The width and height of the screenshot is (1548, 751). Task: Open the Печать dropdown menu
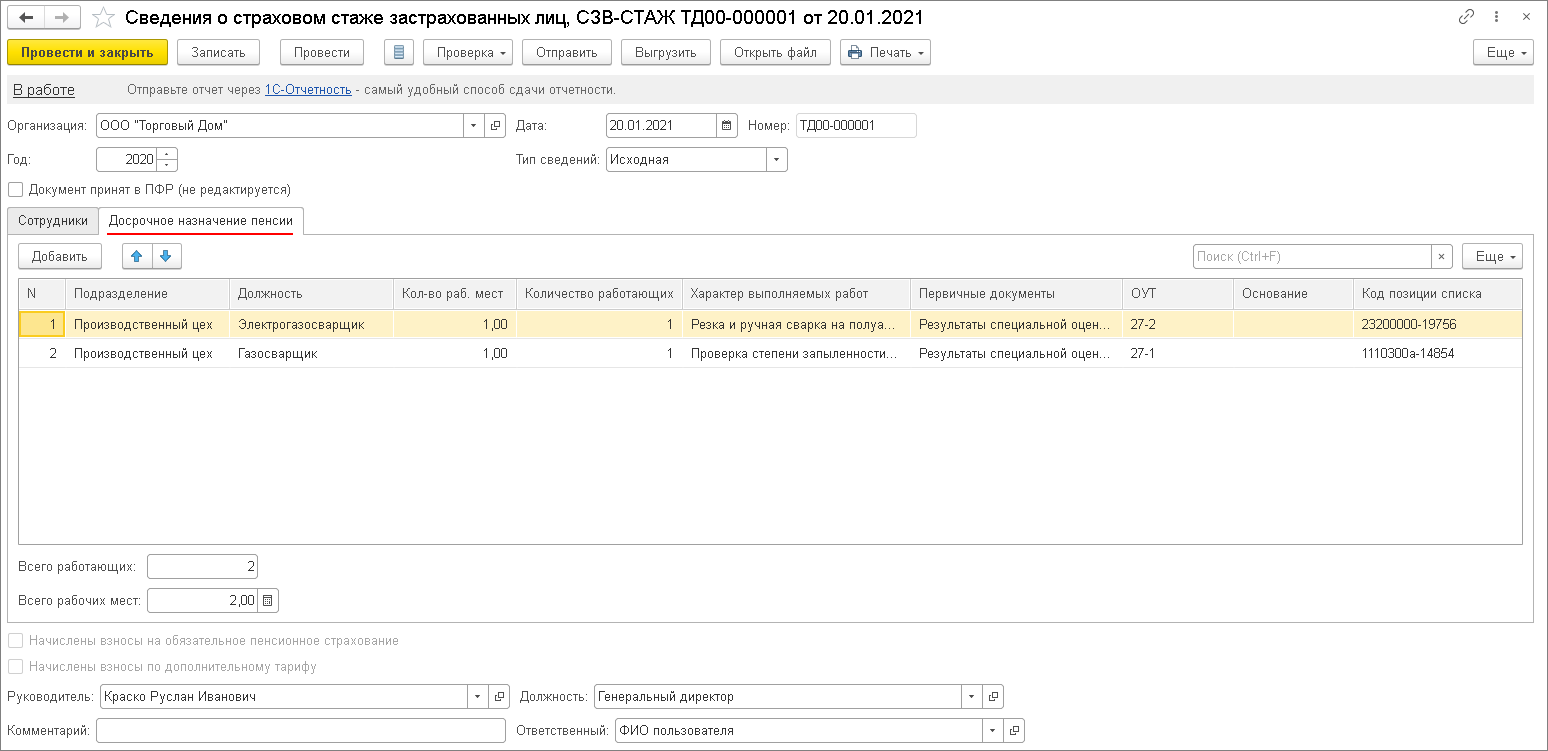click(x=885, y=52)
